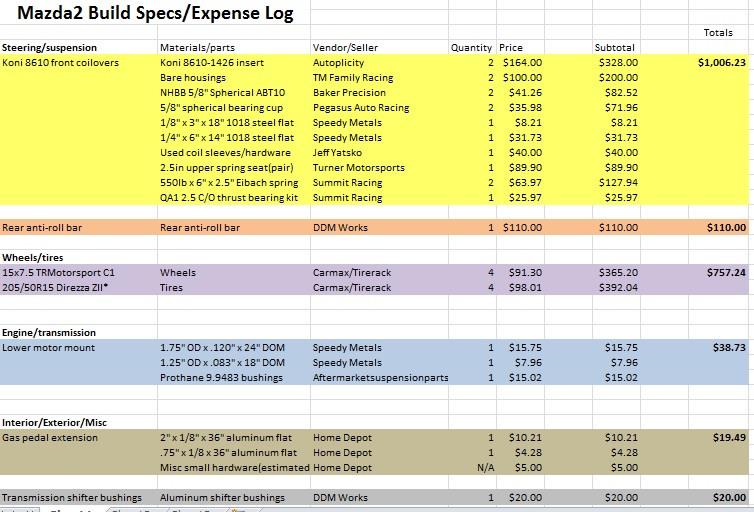Click the 'Pegasus Auto Racing' cell
The image size is (754, 512).
[379, 108]
